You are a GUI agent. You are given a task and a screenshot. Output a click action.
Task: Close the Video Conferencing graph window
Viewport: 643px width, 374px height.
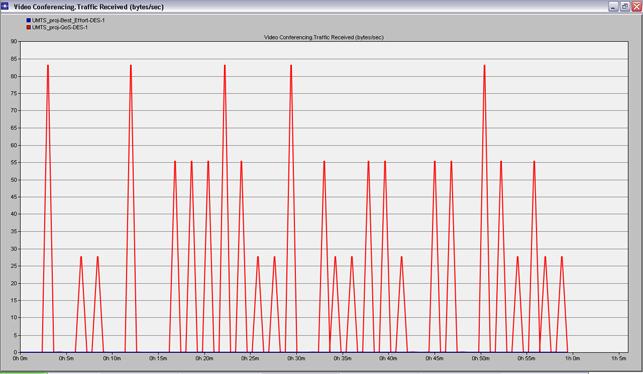click(x=636, y=7)
